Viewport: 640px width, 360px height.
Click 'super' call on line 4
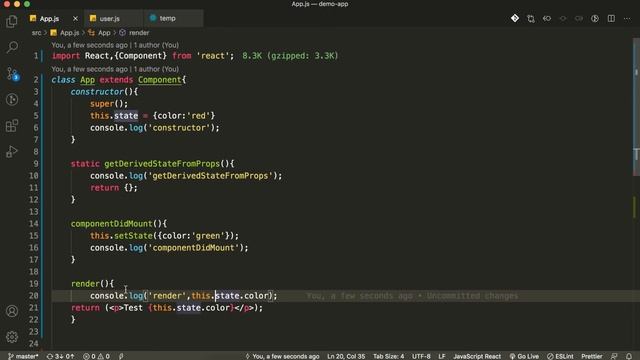click(x=102, y=104)
